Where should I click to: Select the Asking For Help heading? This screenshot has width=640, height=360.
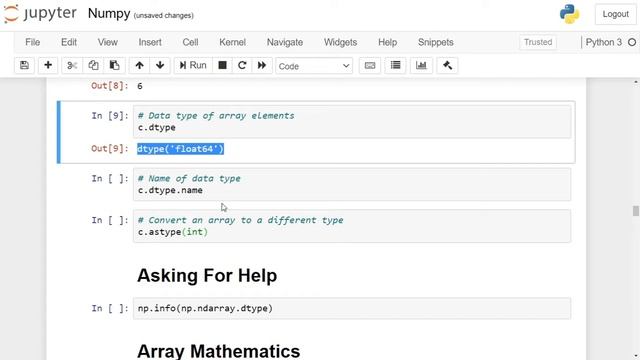[207, 276]
